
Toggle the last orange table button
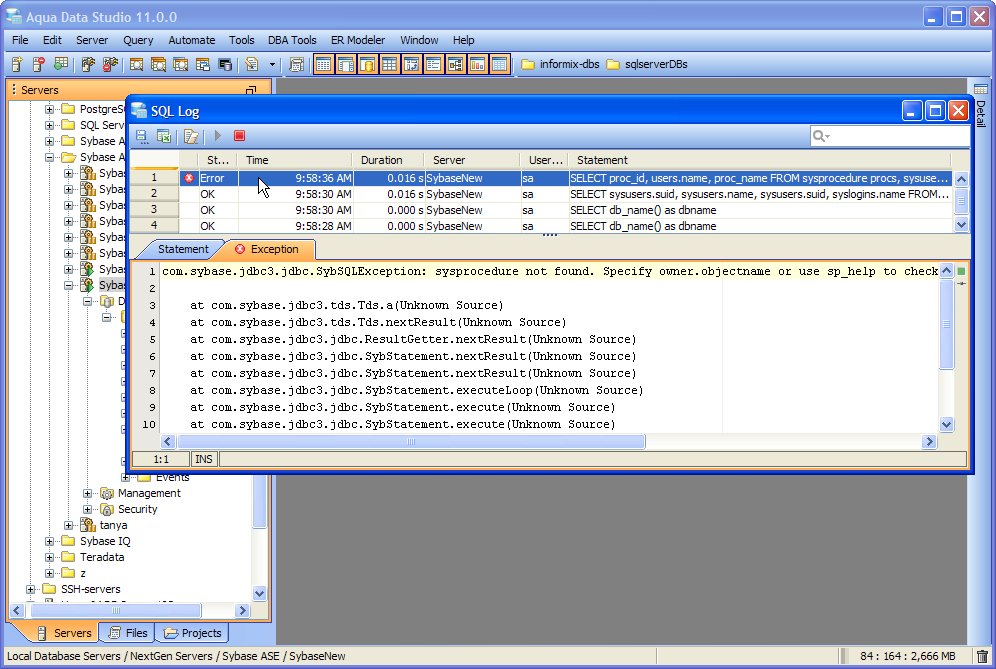500,64
